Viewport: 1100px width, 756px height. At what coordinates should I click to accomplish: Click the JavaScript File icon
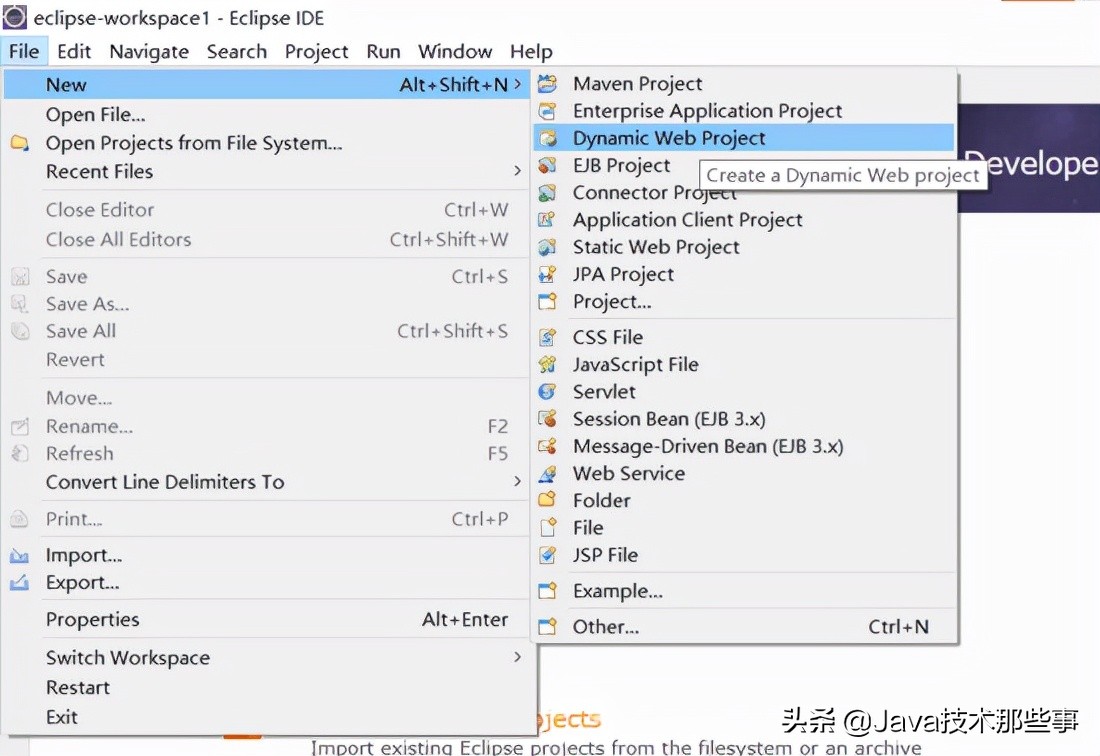coord(547,365)
